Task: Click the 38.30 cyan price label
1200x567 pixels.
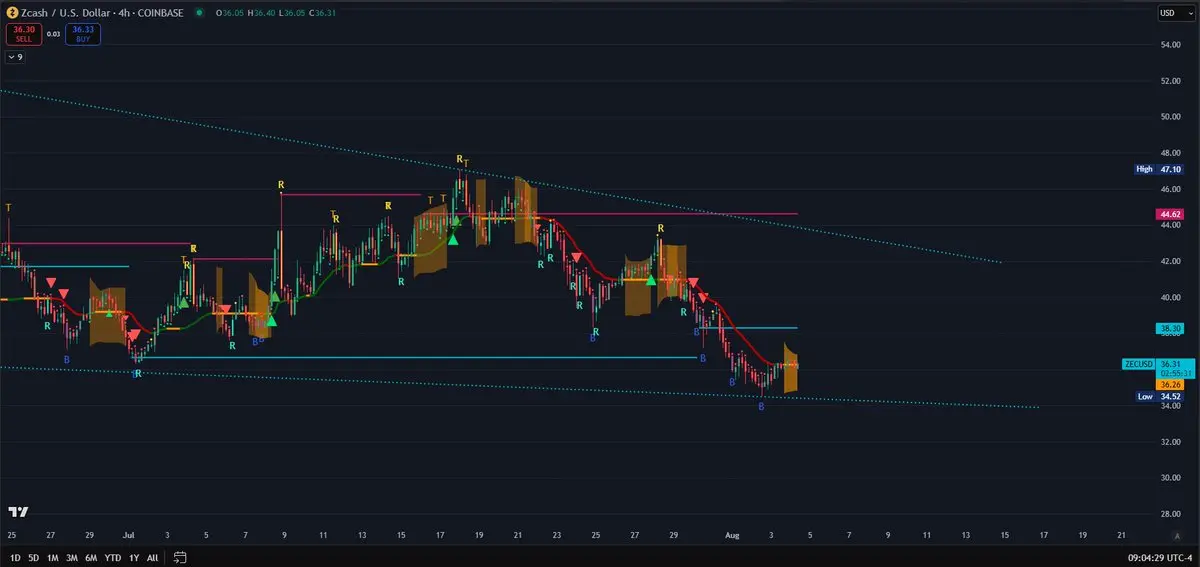Action: tap(1171, 328)
